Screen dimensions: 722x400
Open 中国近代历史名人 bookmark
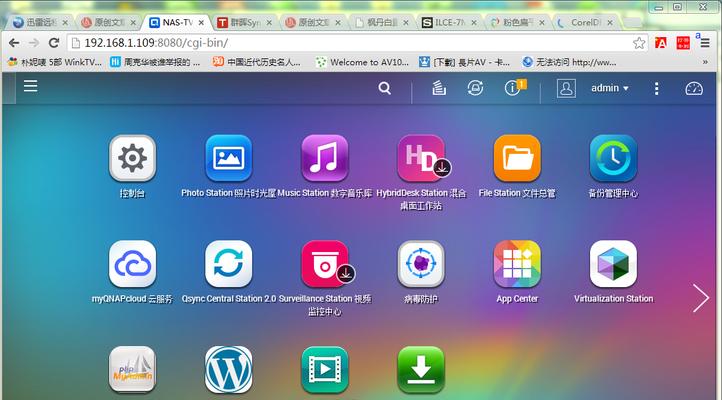point(257,62)
